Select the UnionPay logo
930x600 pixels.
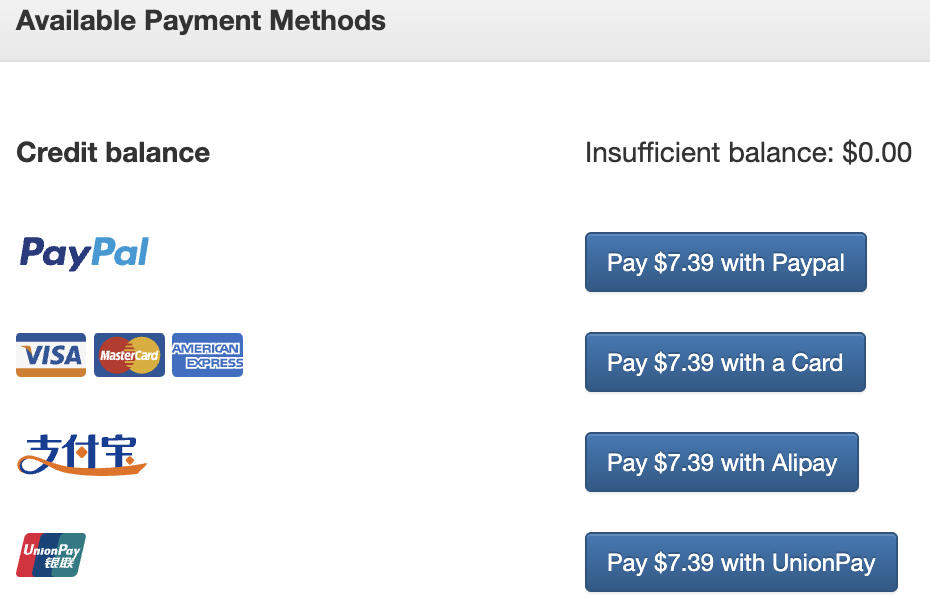tap(51, 555)
